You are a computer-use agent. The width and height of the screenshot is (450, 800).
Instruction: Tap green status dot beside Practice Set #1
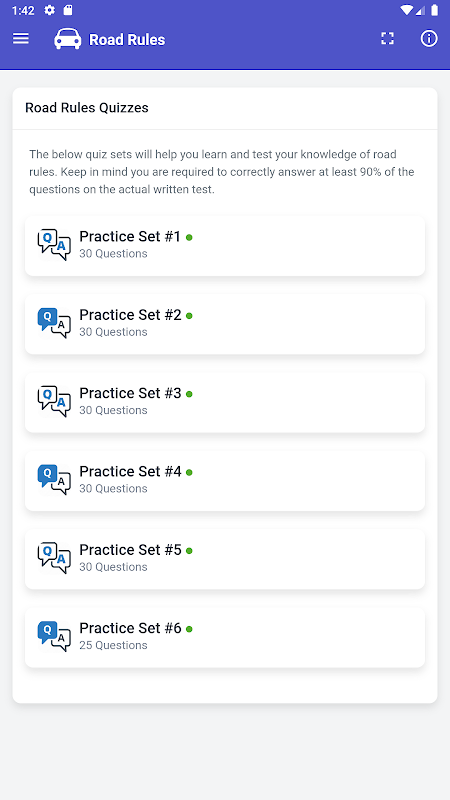(189, 238)
